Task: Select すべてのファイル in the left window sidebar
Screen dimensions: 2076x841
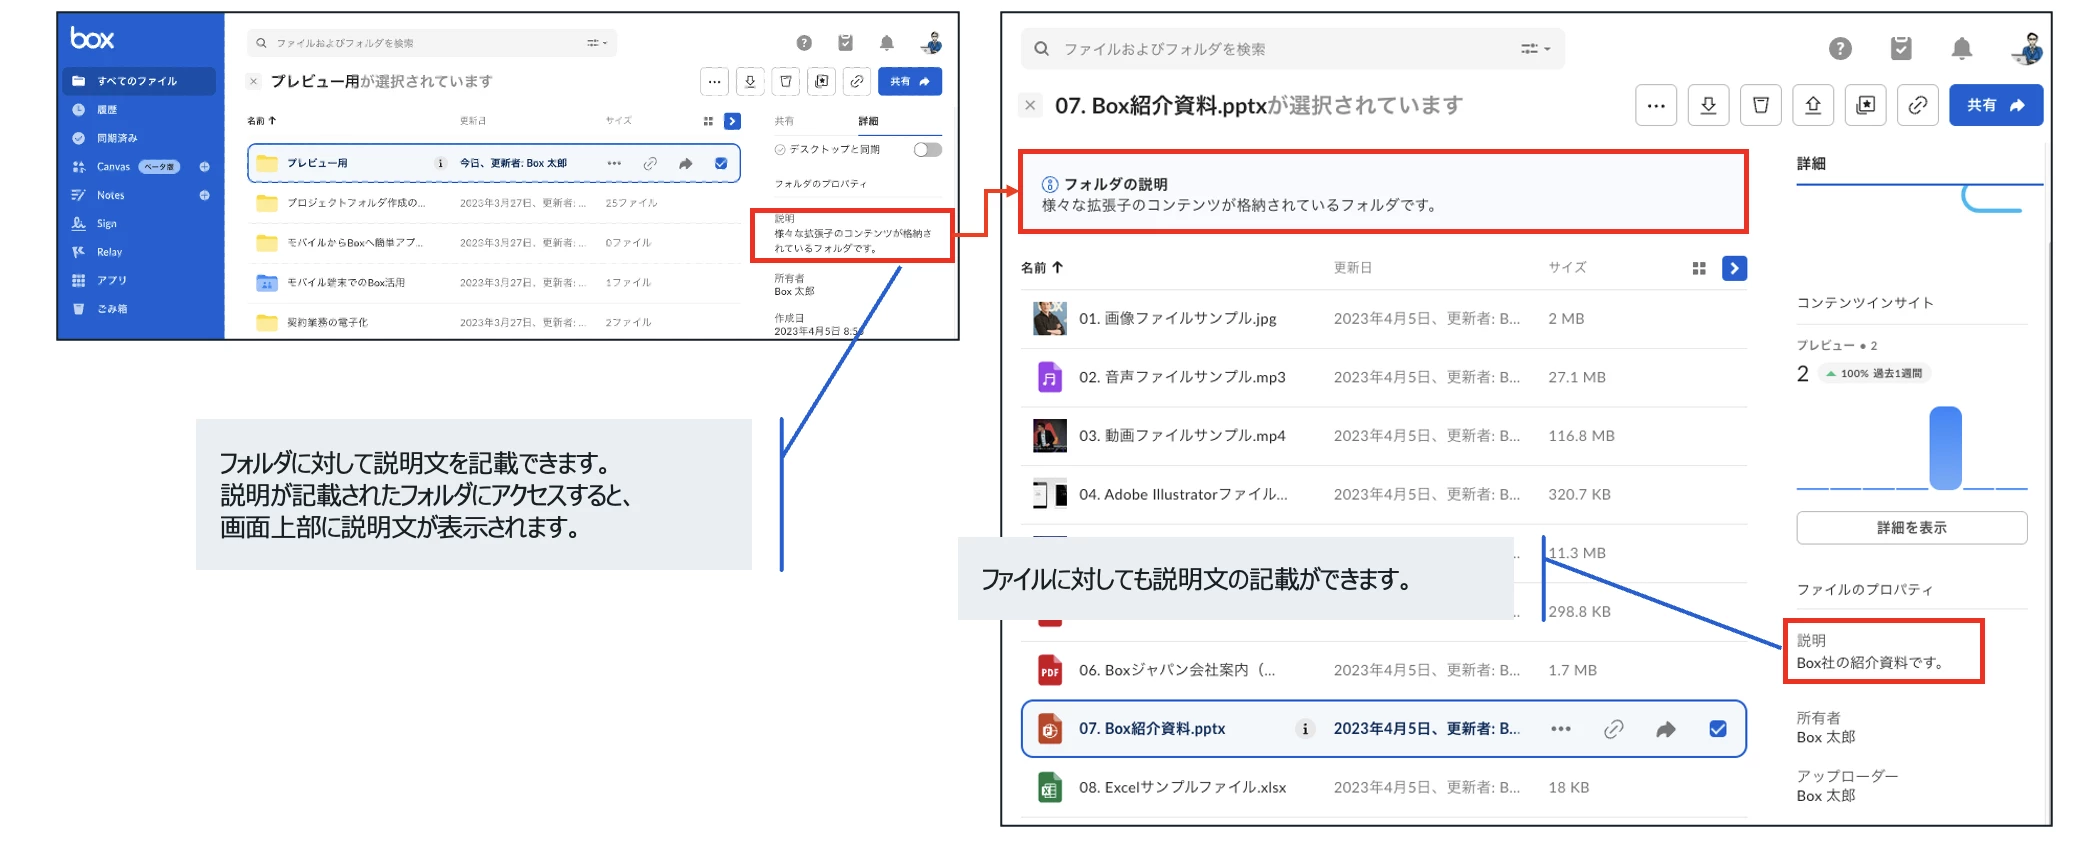Action: pyautogui.click(x=139, y=81)
